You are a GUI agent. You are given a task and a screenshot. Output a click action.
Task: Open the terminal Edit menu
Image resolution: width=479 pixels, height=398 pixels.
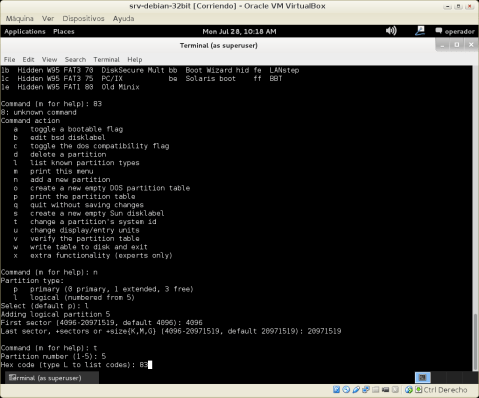[x=28, y=59]
